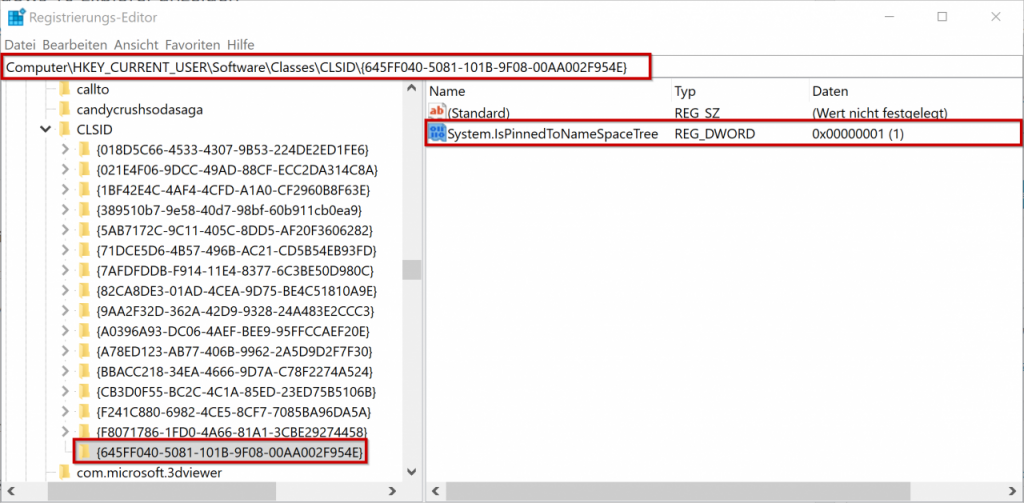This screenshot has height=503, width=1024.
Task: Expand the {A0396A93-DC06-4AEF-BEE9-95FFCCAEF20E} key
Action: click(66, 330)
